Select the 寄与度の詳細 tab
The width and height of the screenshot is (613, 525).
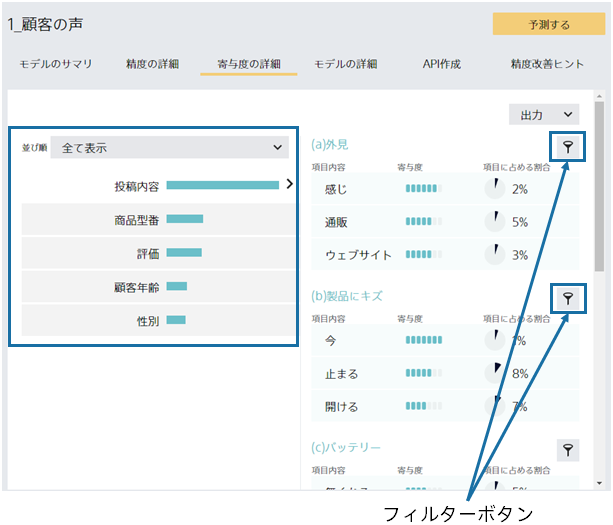click(249, 64)
